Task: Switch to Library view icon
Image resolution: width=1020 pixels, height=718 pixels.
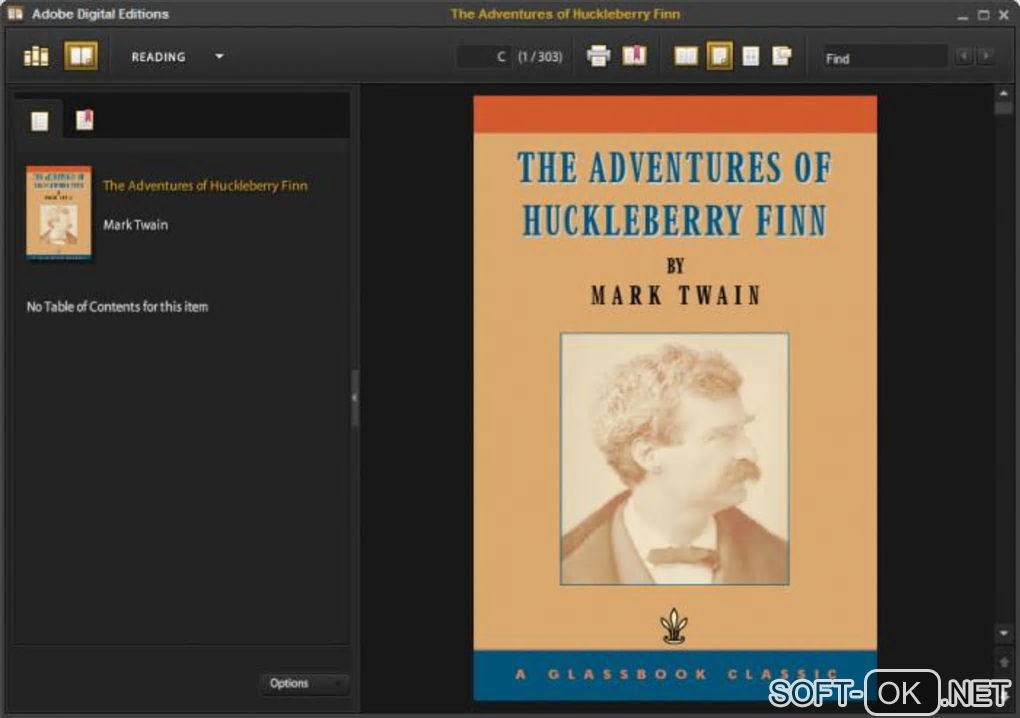Action: coord(36,57)
